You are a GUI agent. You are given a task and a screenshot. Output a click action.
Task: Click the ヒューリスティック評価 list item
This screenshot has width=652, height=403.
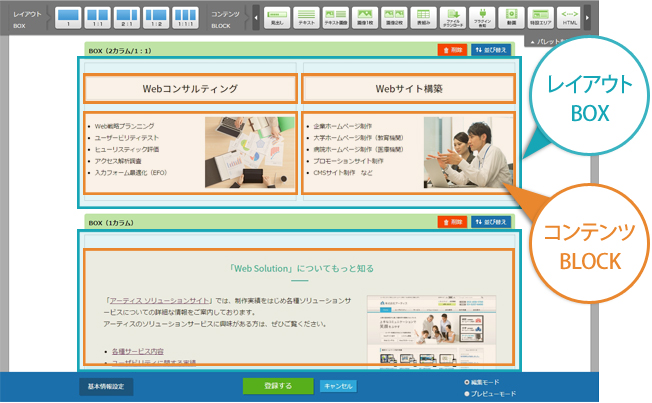point(127,149)
